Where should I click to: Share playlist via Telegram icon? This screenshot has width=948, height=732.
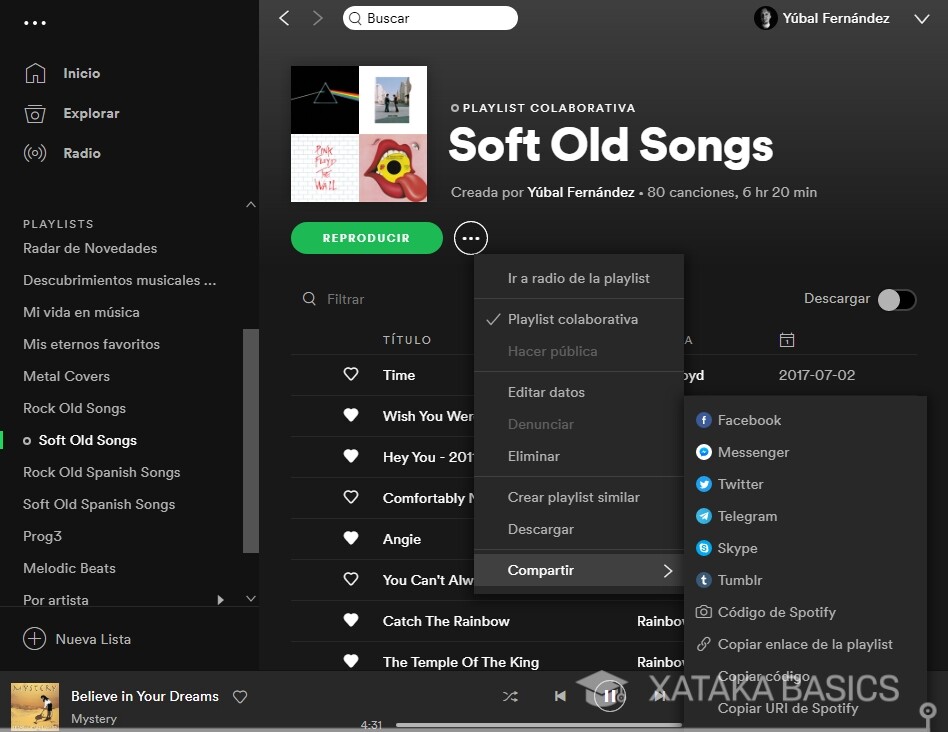pyautogui.click(x=704, y=516)
